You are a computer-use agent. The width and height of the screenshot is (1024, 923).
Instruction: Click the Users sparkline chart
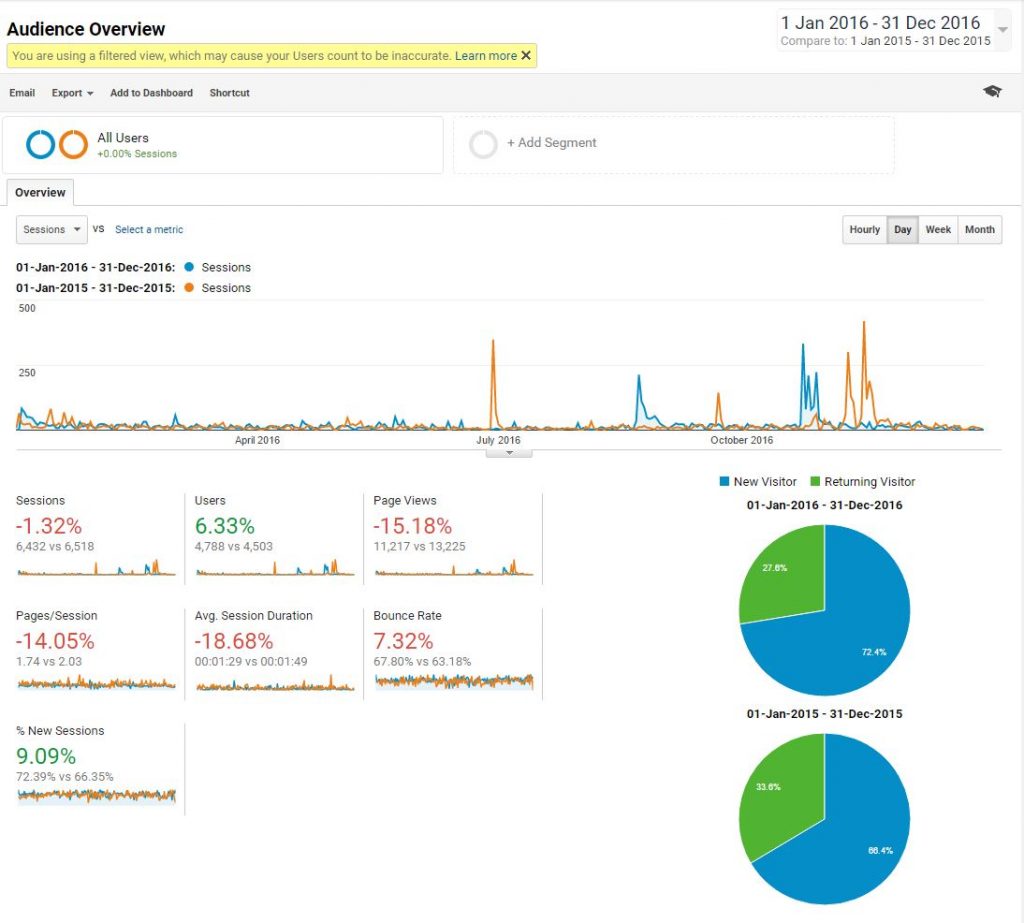(x=275, y=567)
